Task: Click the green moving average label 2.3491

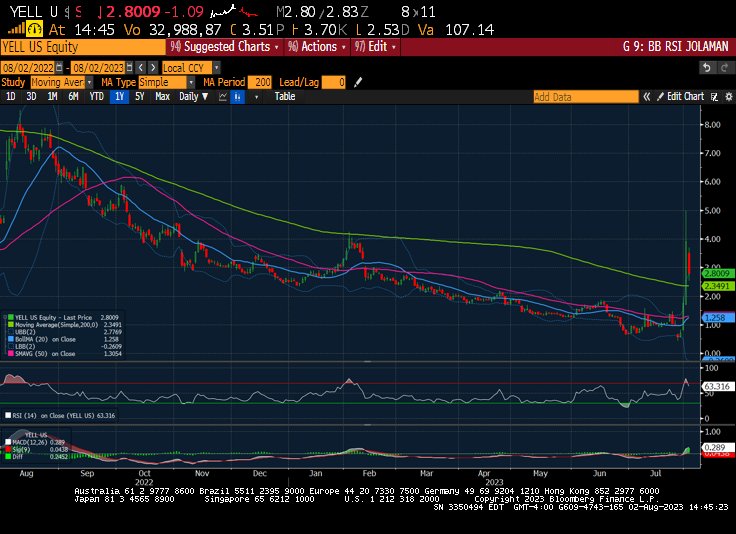Action: [718, 286]
